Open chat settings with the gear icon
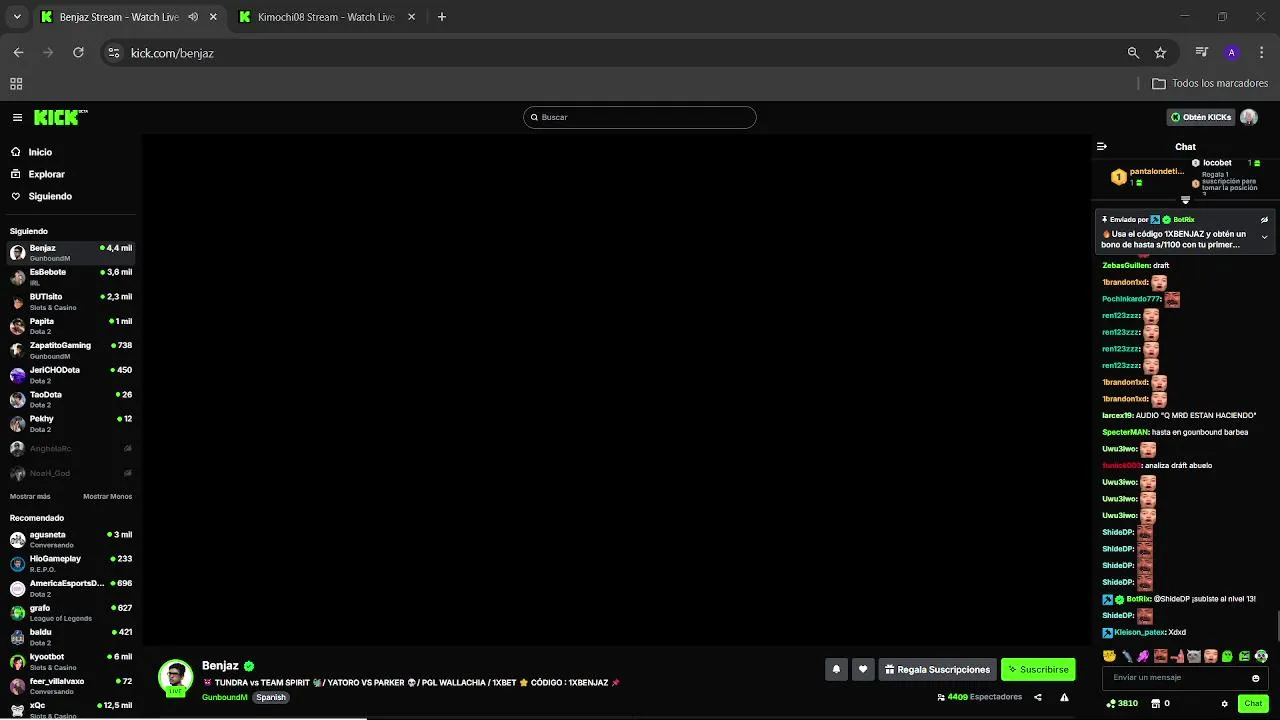This screenshot has width=1280, height=720. 1224,703
